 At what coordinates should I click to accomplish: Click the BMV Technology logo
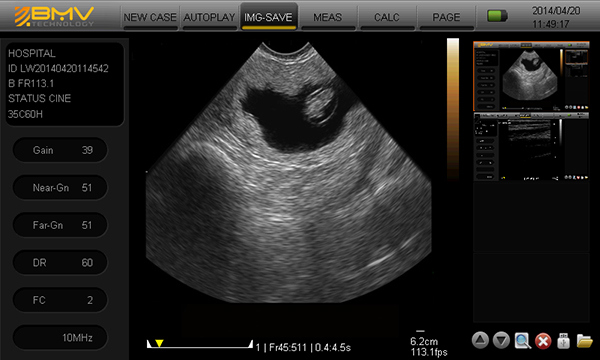tap(54, 16)
